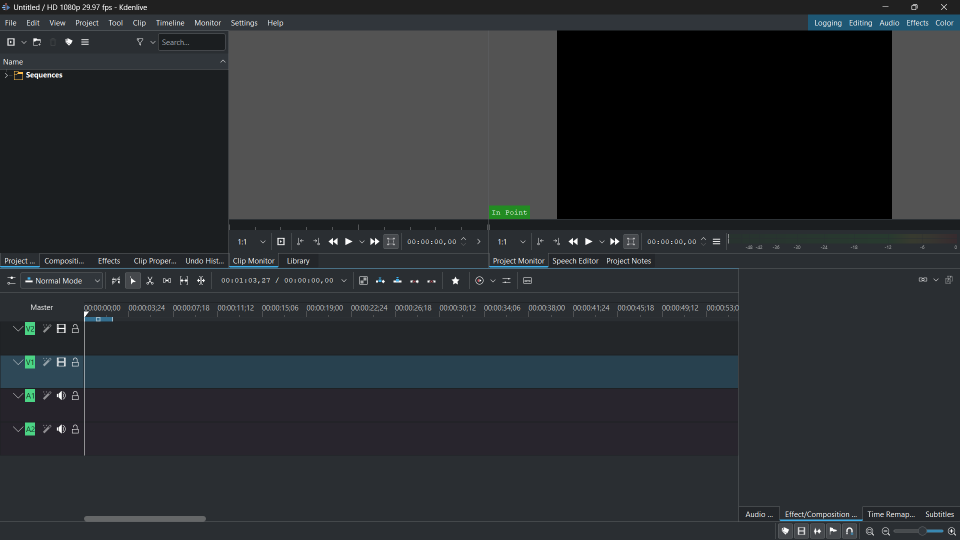
Task: Open Clip Monitor 1:1 zoom dropdown
Action: (252, 242)
